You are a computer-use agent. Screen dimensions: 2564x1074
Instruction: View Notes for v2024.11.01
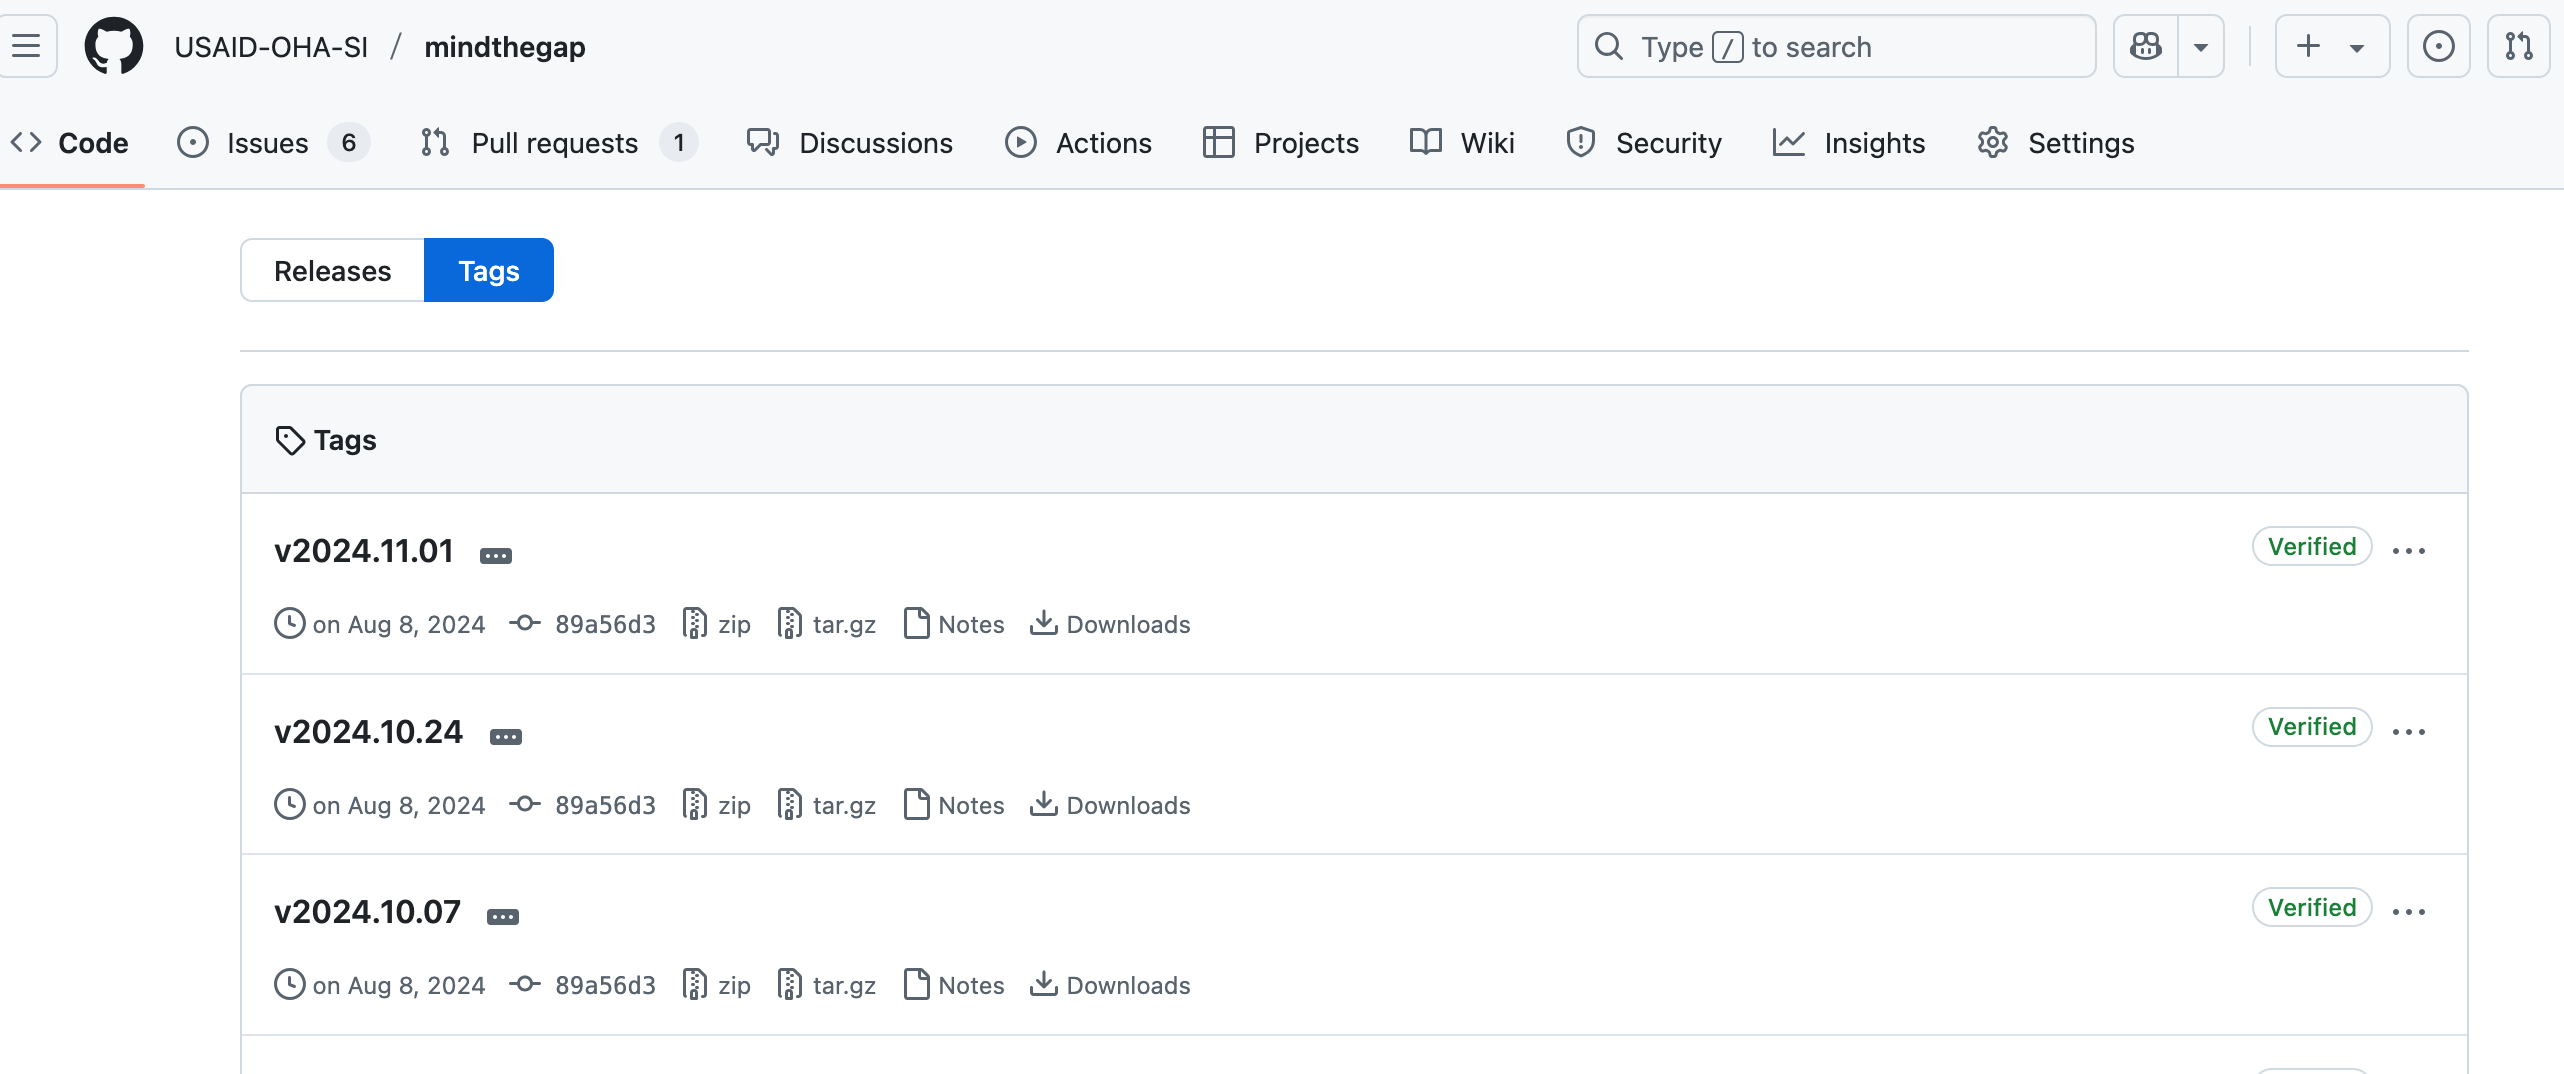[x=954, y=624]
